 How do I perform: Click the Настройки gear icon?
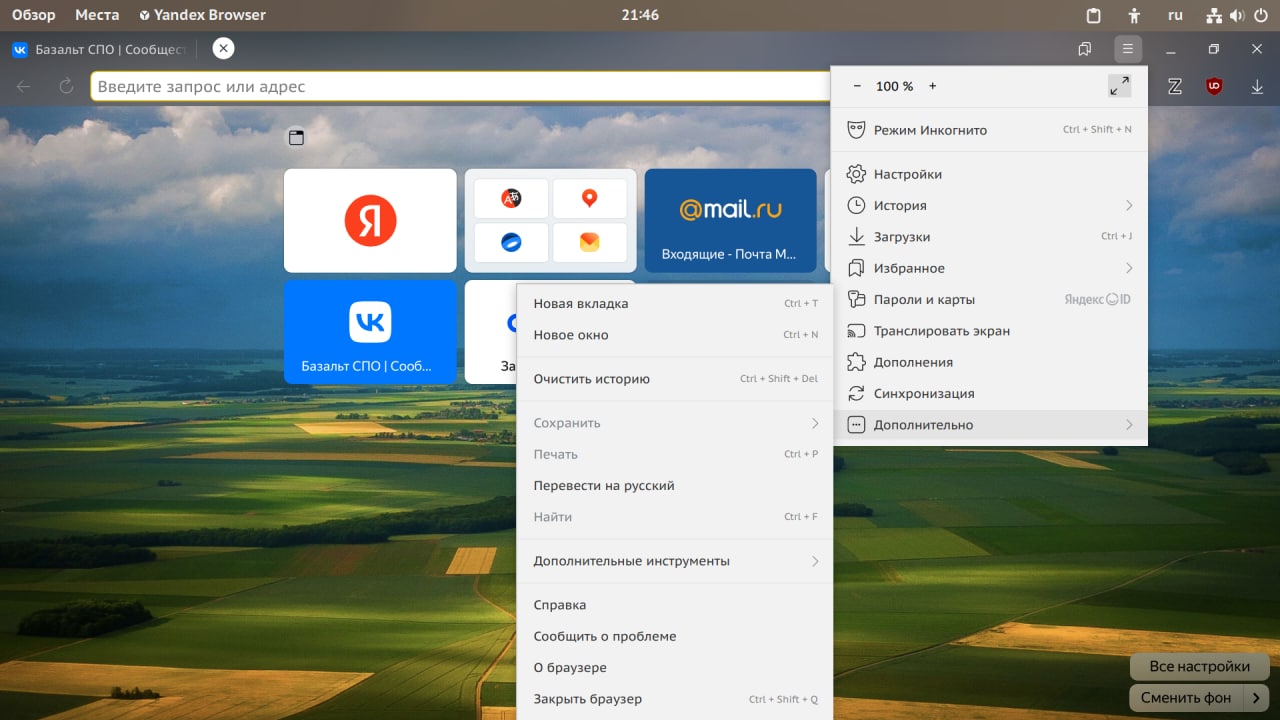click(x=856, y=174)
